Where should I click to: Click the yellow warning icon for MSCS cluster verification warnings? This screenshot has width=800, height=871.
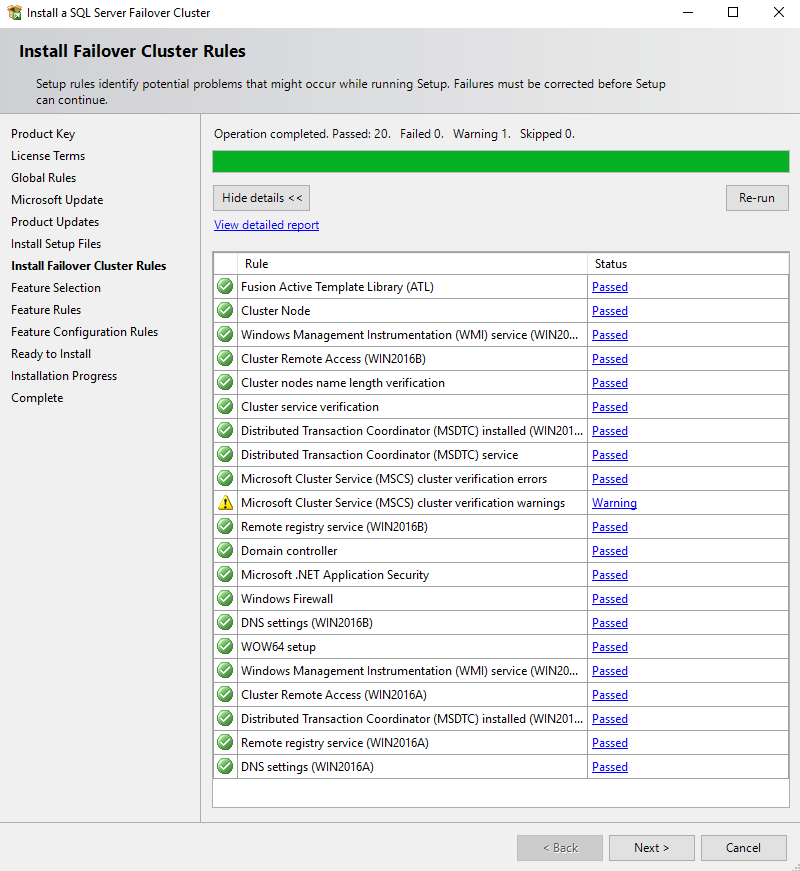[225, 503]
